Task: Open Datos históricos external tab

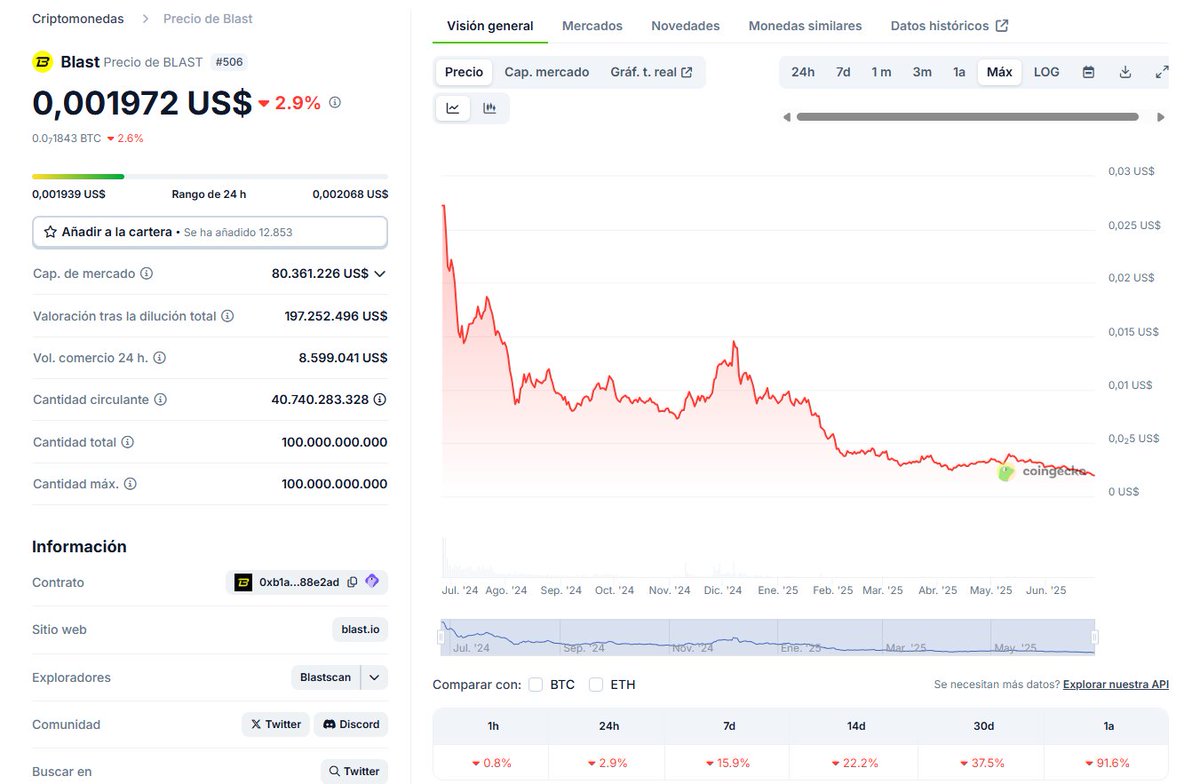Action: tap(949, 26)
